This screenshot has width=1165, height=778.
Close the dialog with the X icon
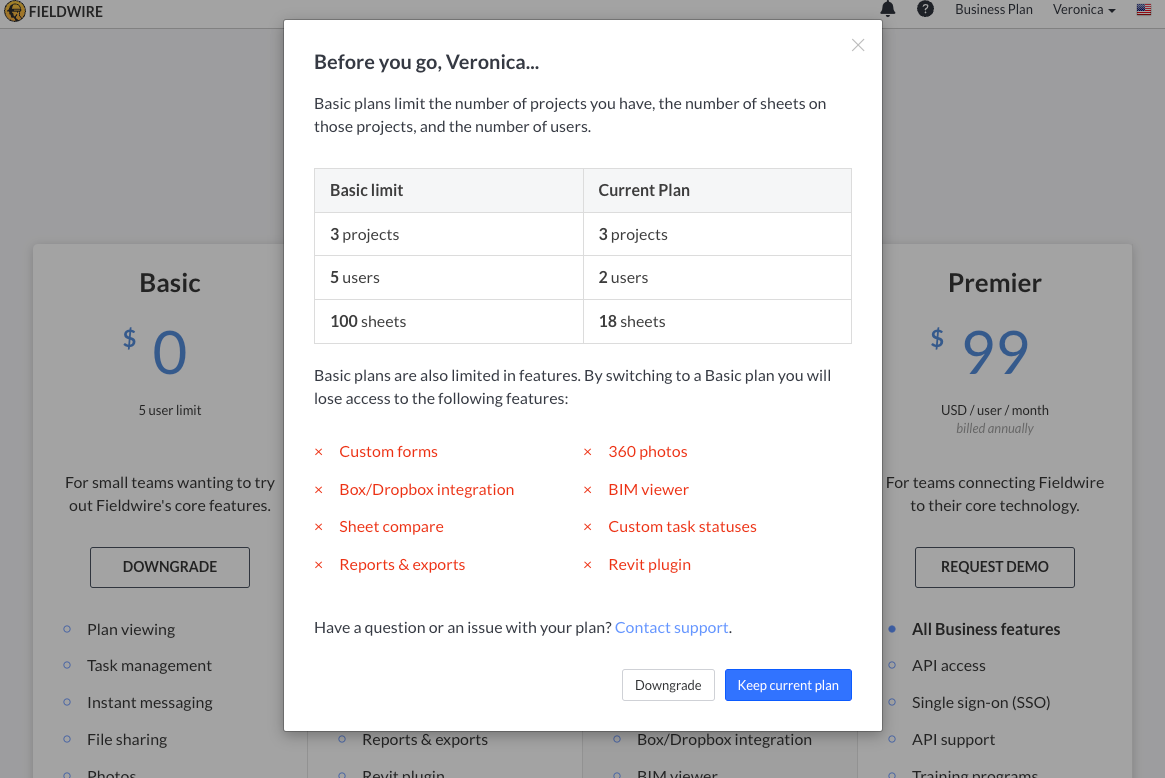(x=857, y=45)
